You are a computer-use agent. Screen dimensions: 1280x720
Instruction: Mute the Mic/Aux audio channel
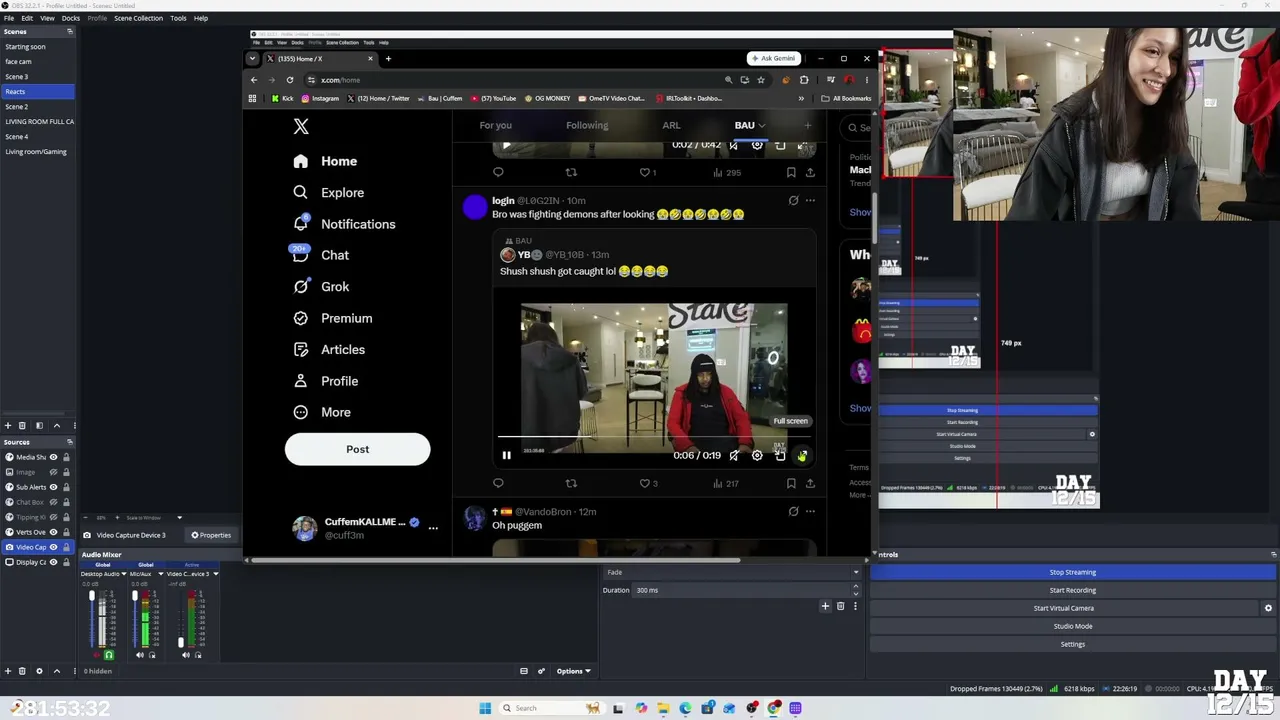coord(140,655)
